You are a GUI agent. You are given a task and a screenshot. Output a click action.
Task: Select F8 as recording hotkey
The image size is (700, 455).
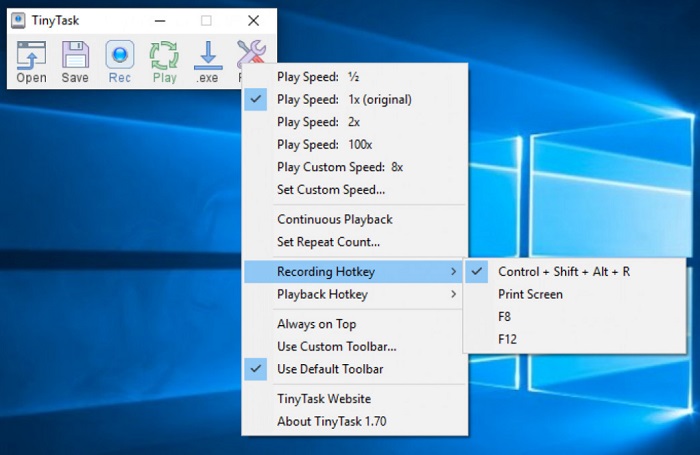[506, 317]
